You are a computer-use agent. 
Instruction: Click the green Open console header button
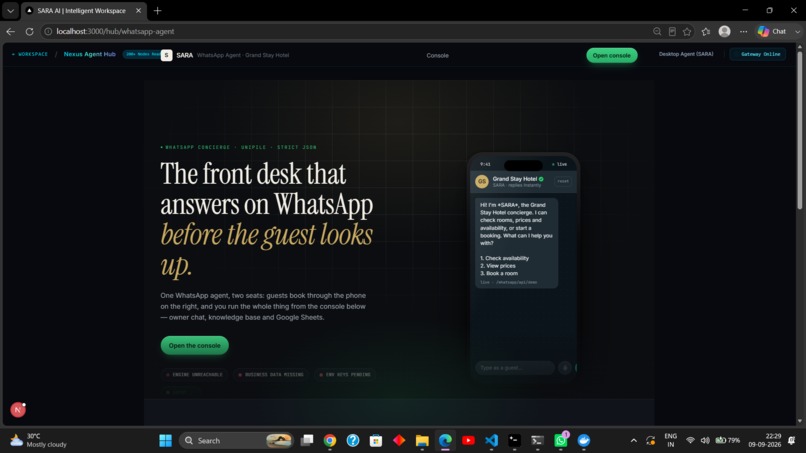point(612,55)
